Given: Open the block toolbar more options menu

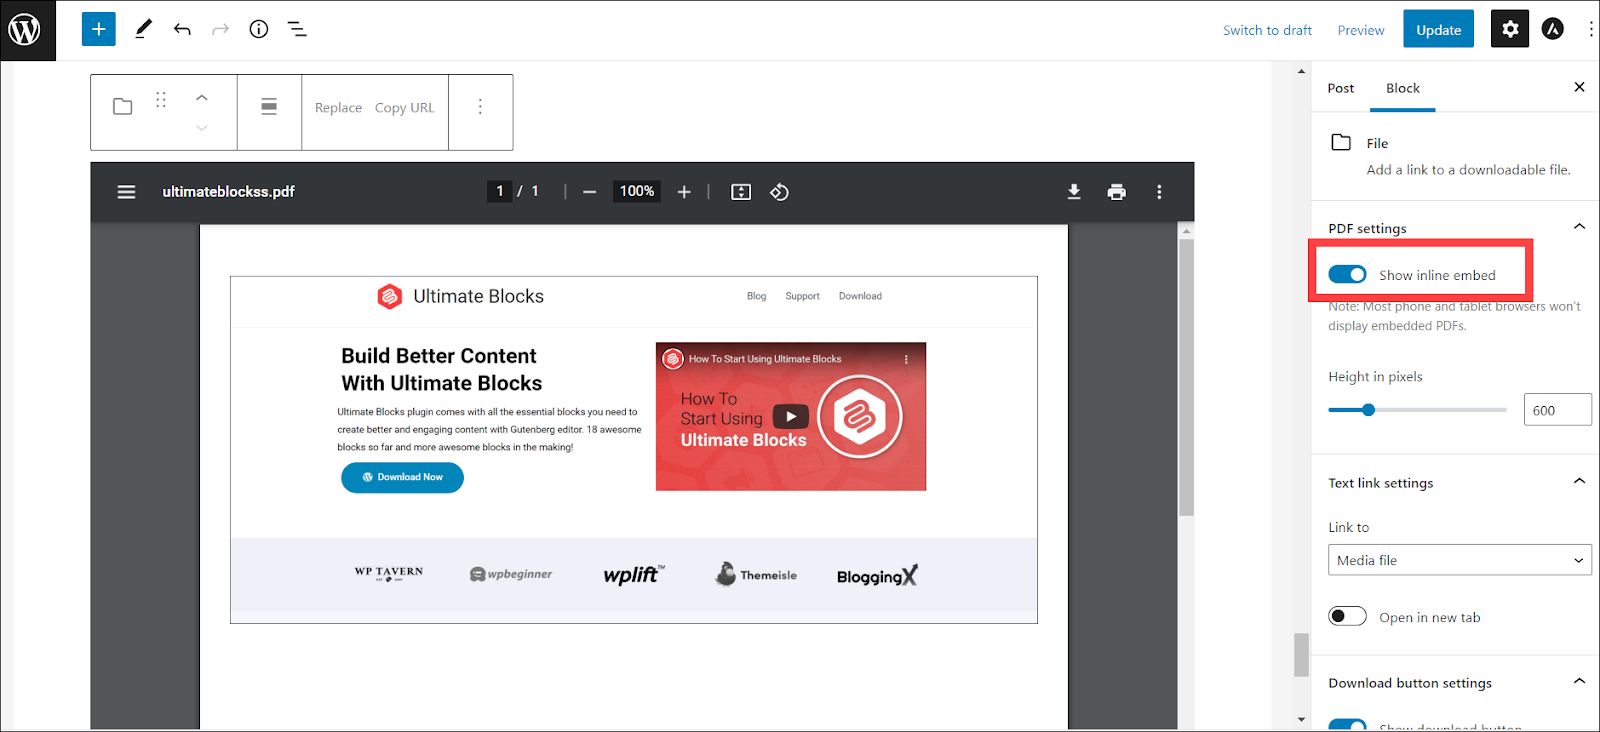Looking at the screenshot, I should coord(480,107).
